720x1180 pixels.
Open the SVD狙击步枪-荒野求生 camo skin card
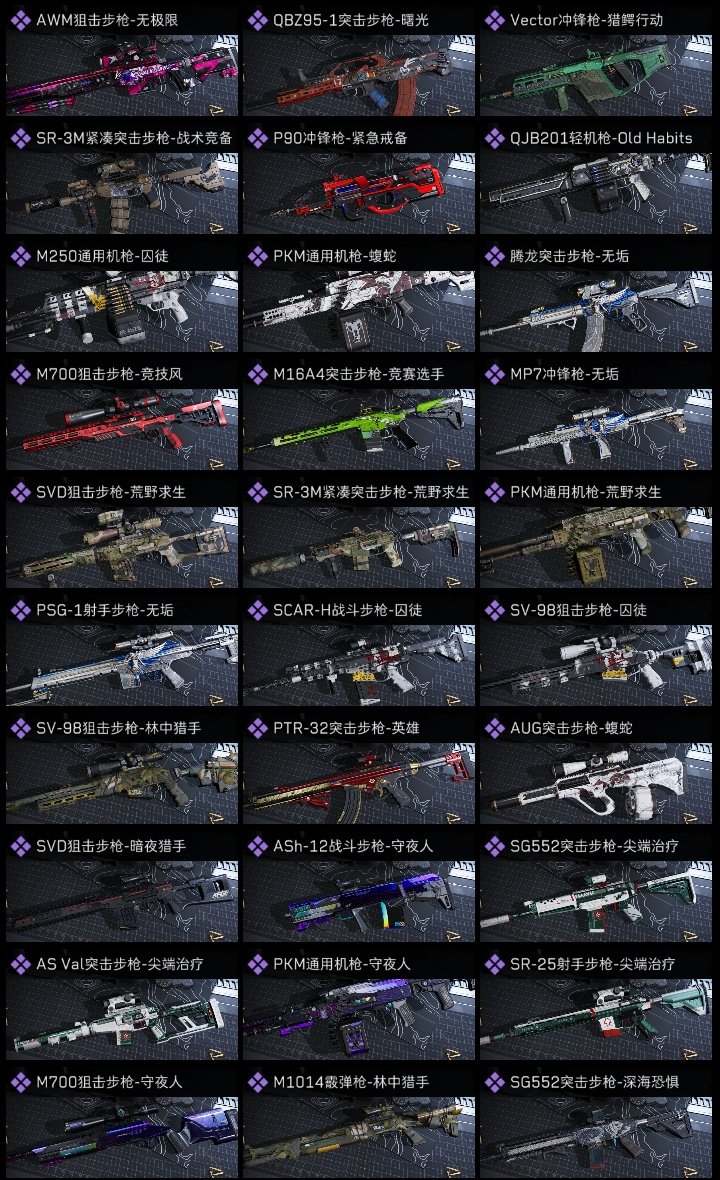tap(122, 533)
